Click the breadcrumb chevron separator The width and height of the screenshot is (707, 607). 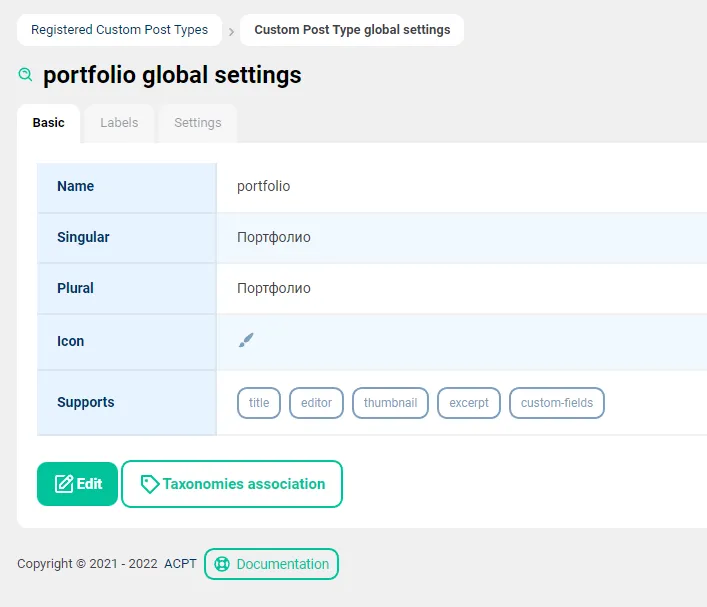(231, 31)
